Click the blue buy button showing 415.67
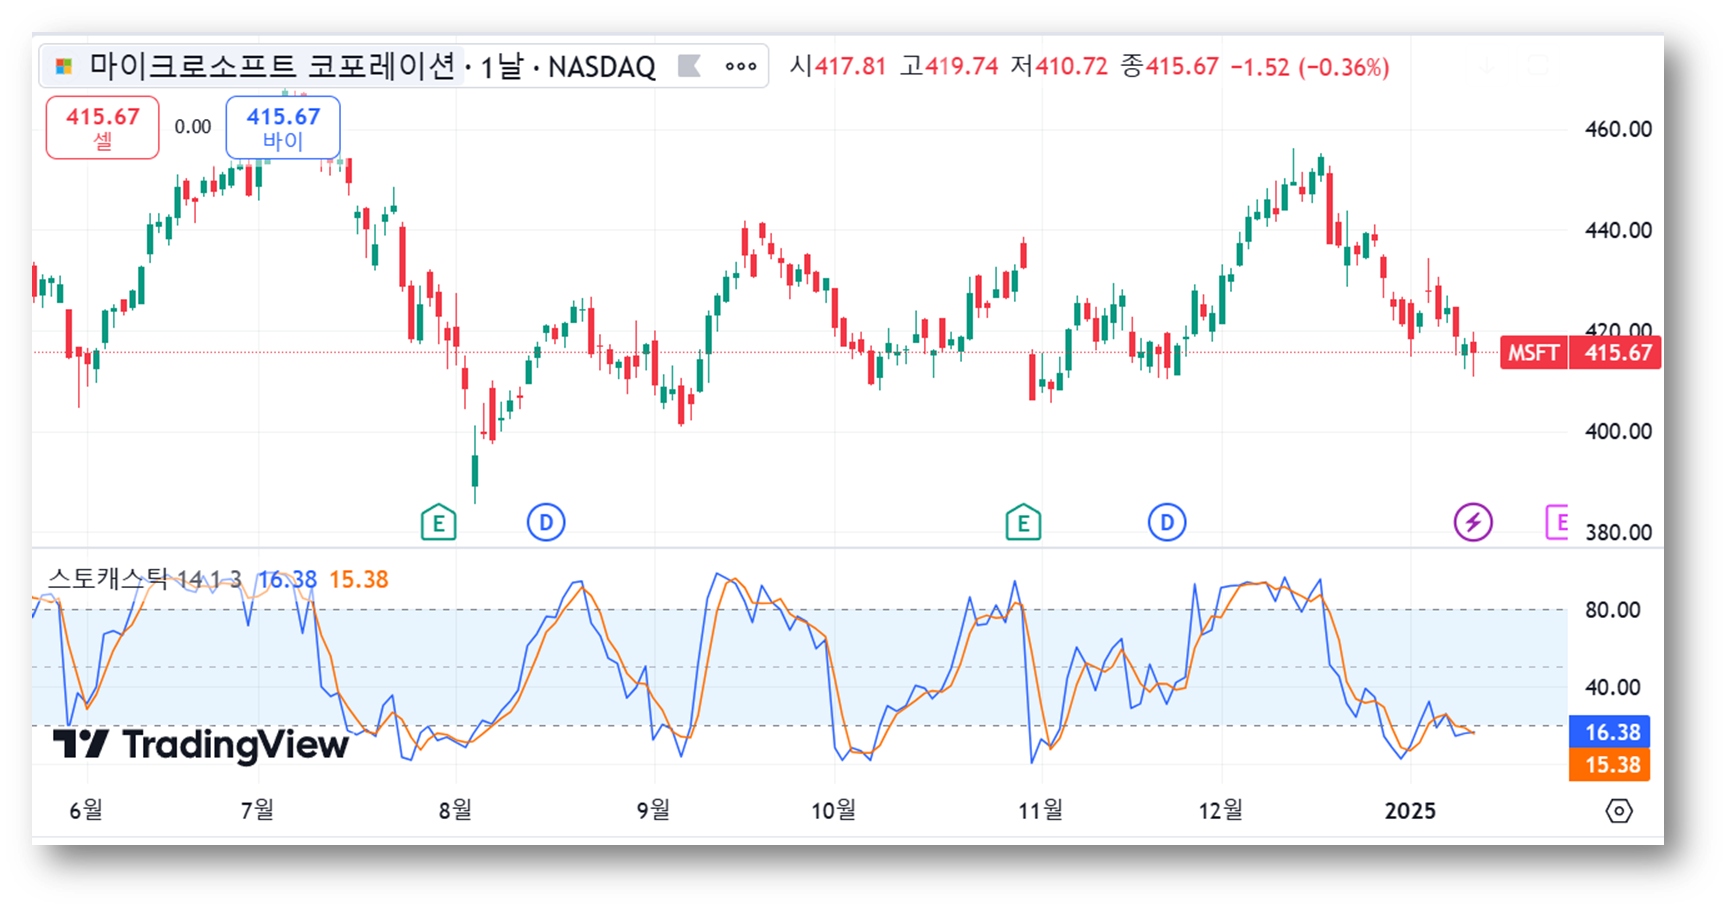 click(283, 128)
